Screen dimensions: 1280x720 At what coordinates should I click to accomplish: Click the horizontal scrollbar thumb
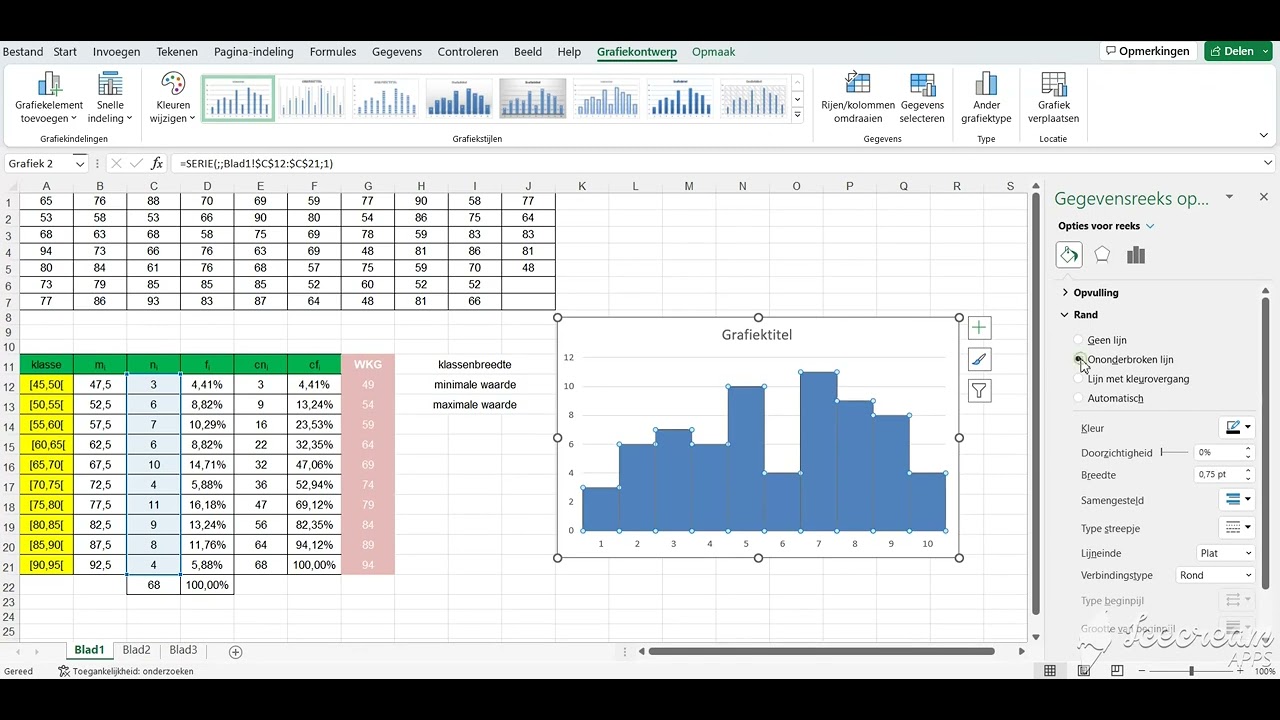(823, 651)
